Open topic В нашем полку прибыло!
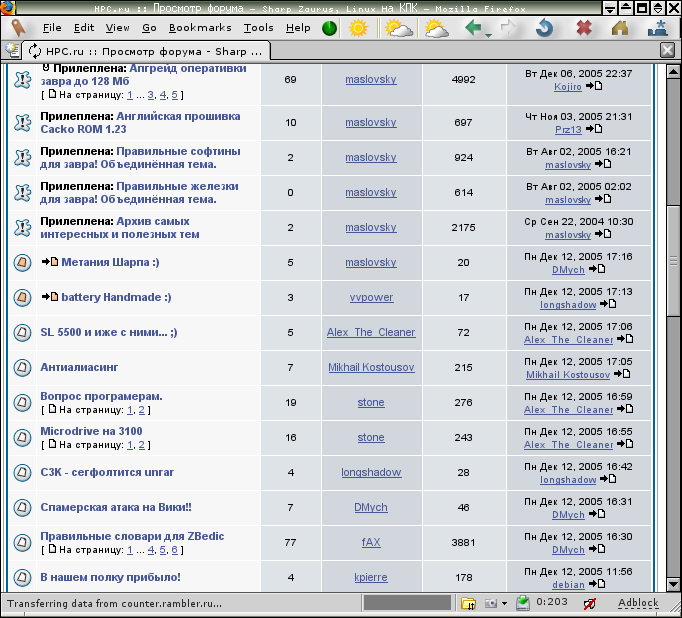Image resolution: width=682 pixels, height=618 pixels. click(x=110, y=578)
